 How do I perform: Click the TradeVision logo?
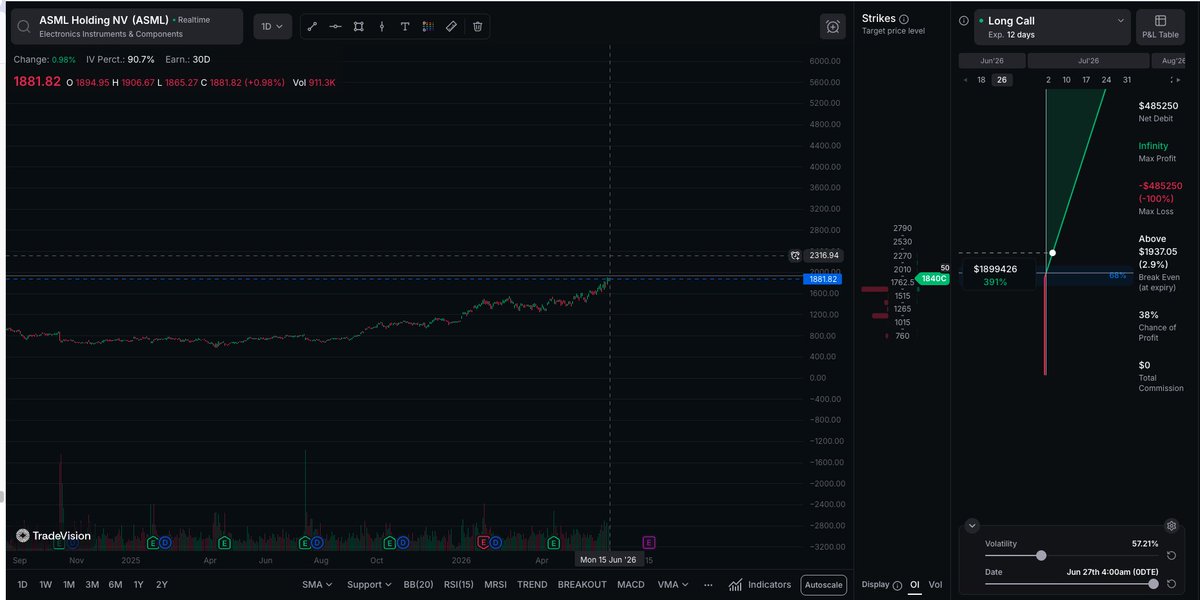point(54,536)
